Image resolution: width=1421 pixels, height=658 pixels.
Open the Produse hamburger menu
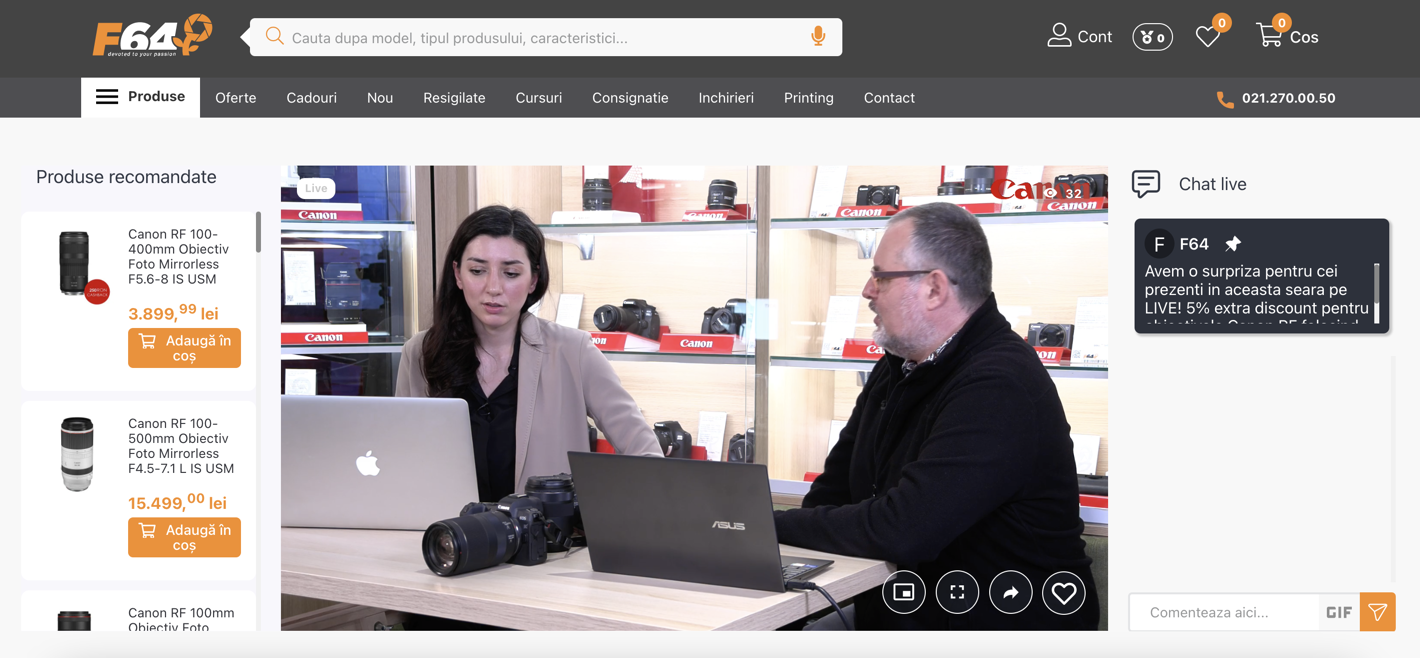[140, 97]
